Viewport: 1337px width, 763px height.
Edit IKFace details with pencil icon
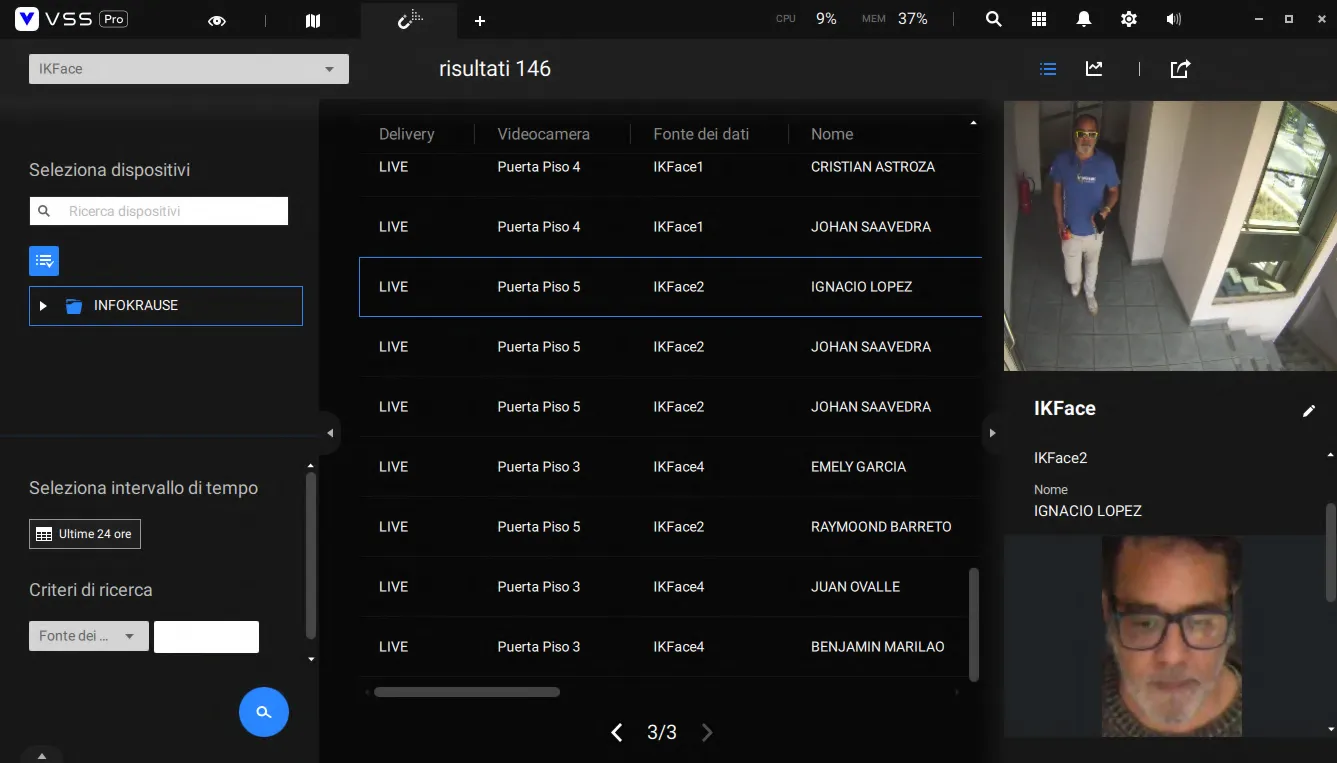pyautogui.click(x=1309, y=410)
